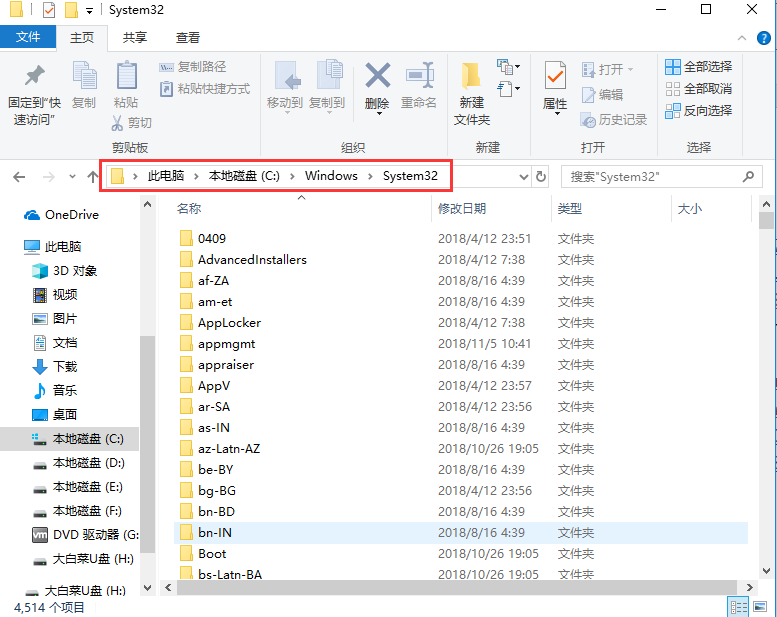Click the search magnifier icon
The image size is (777, 617).
click(748, 176)
